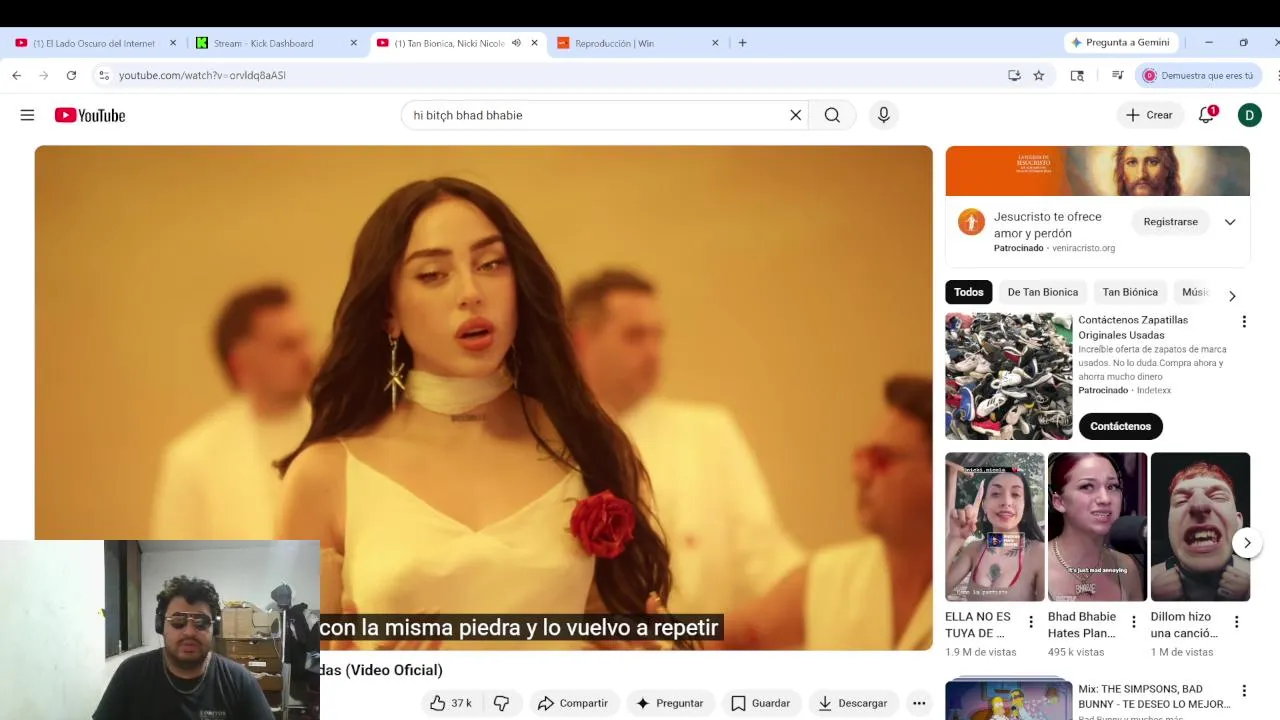The width and height of the screenshot is (1280, 720).
Task: Start voice search with the microphone
Action: (883, 115)
